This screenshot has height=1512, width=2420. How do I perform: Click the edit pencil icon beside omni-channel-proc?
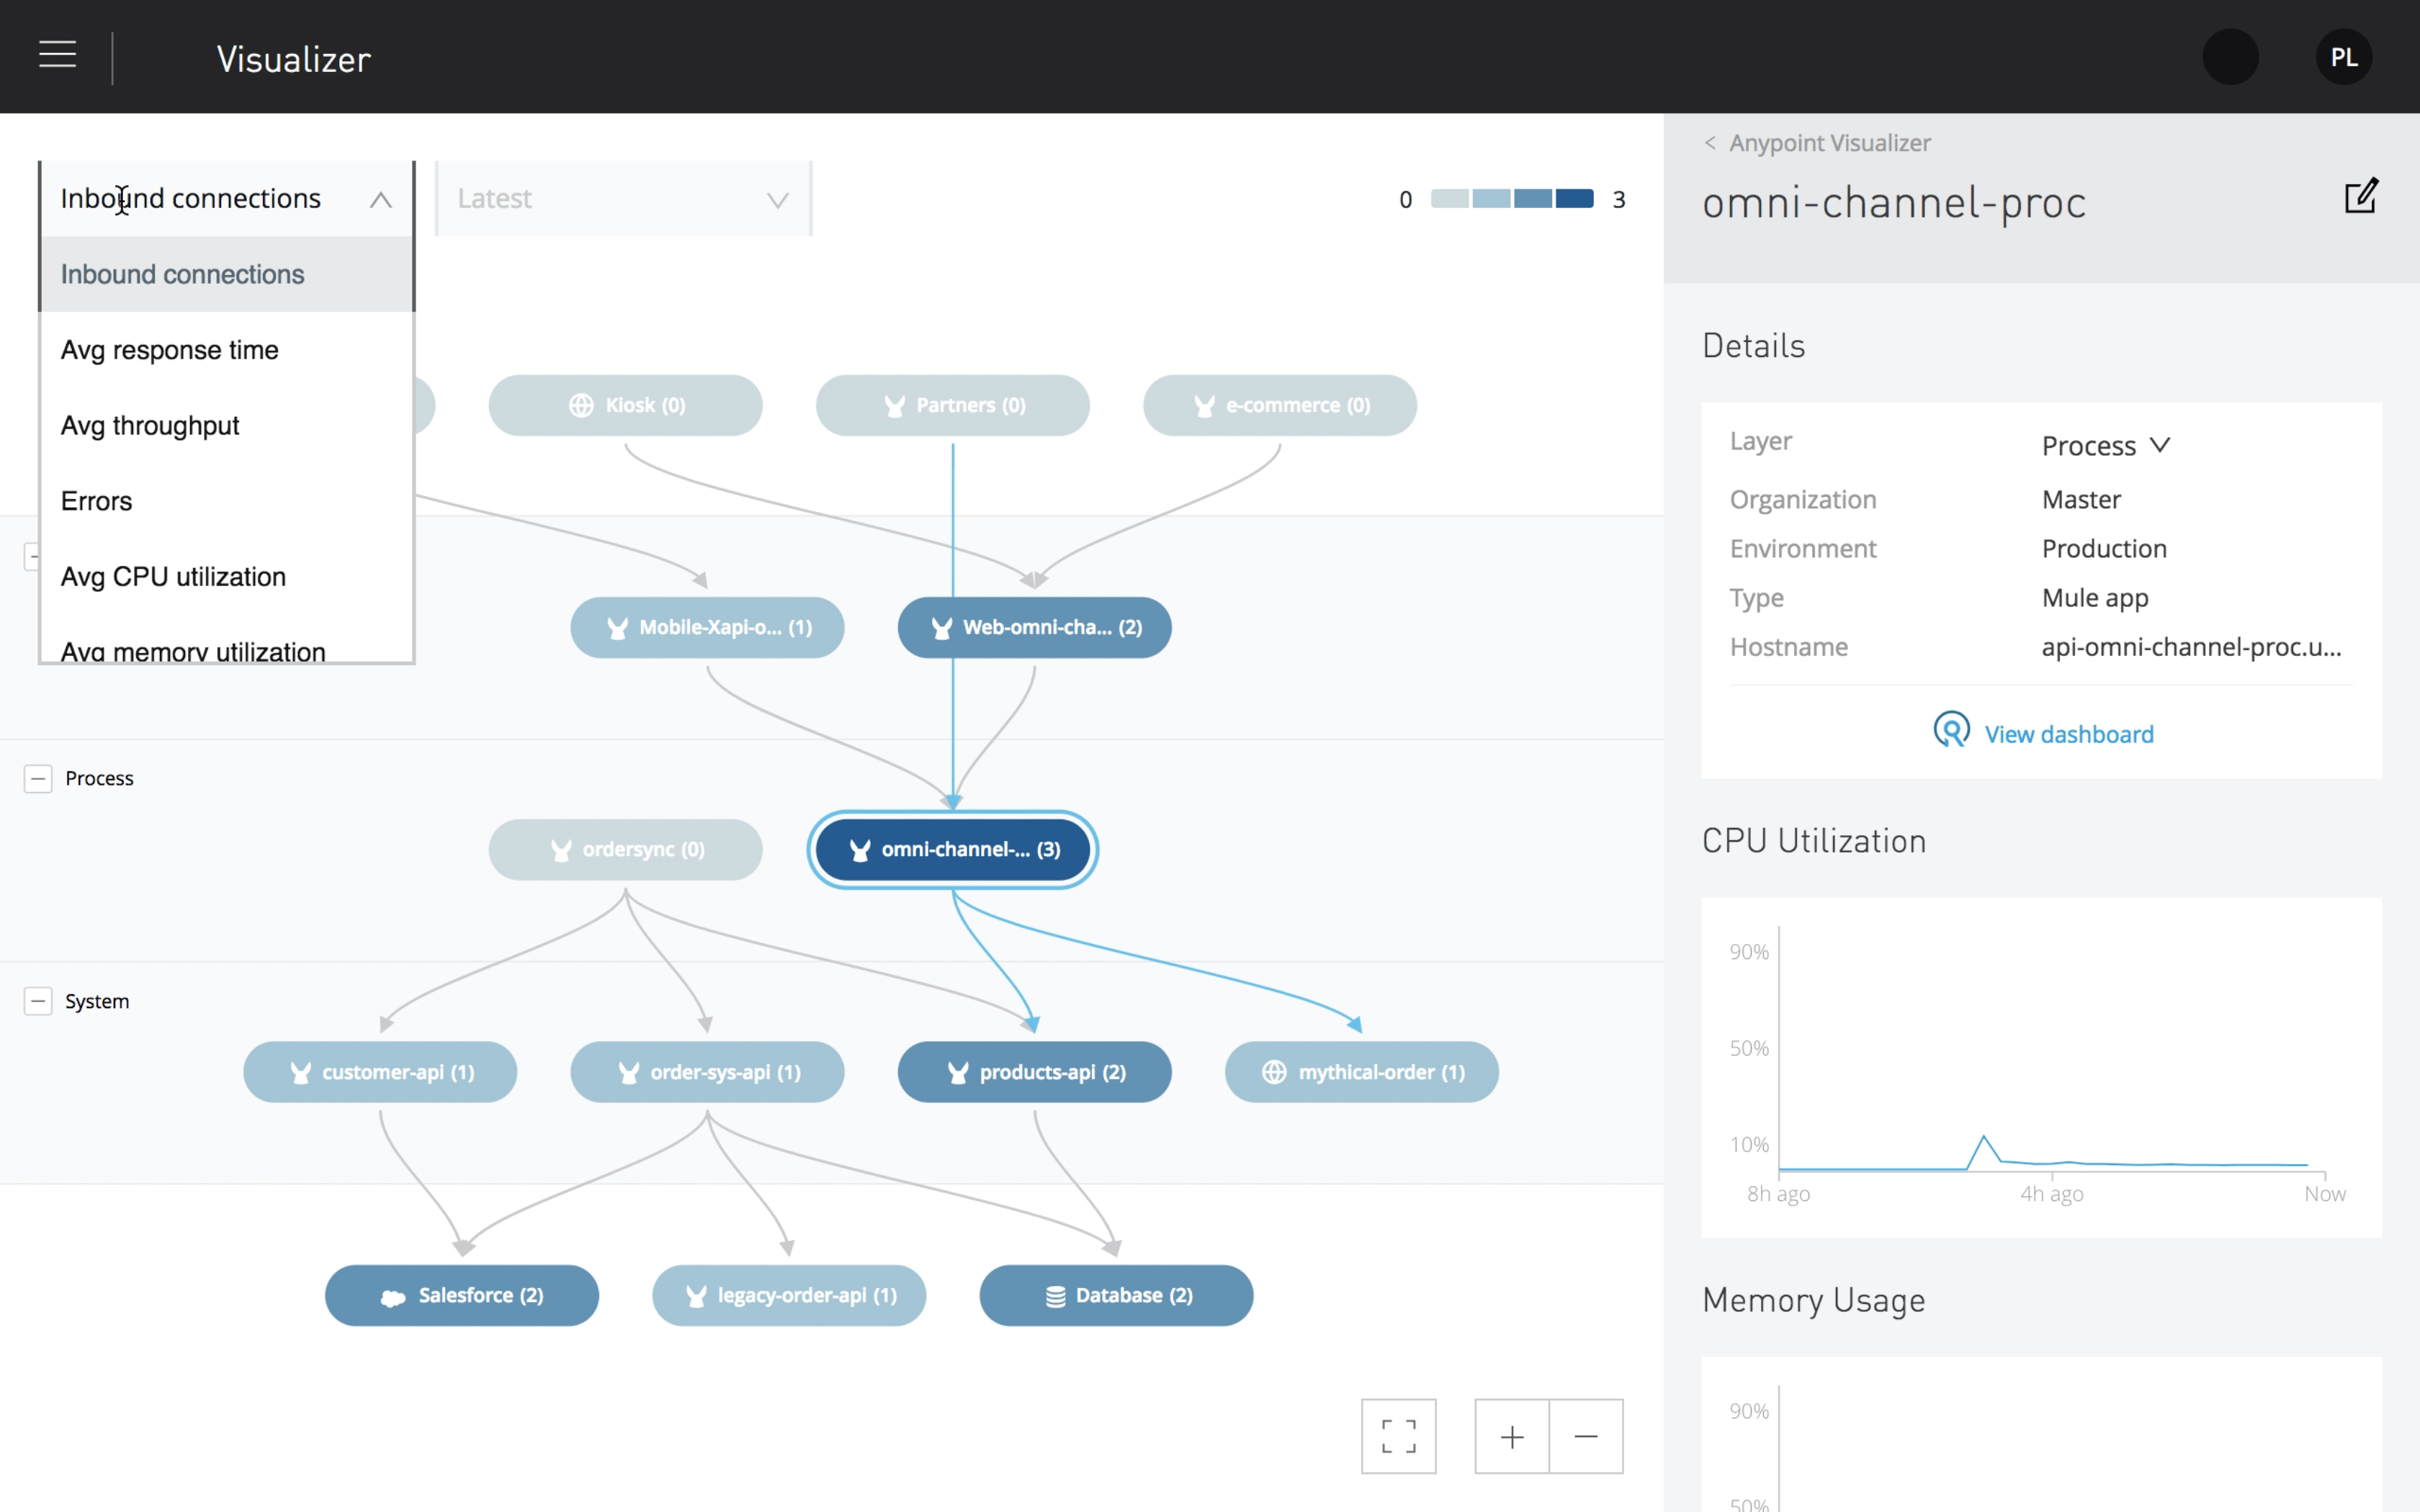point(2361,197)
